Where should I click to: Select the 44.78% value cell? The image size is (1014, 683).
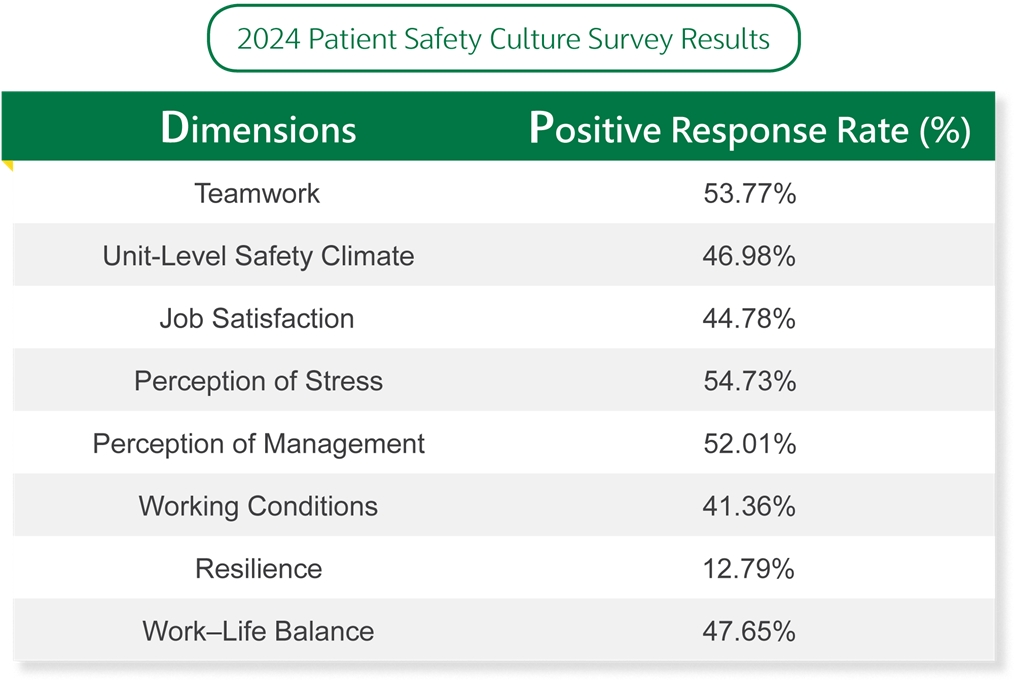(x=749, y=319)
